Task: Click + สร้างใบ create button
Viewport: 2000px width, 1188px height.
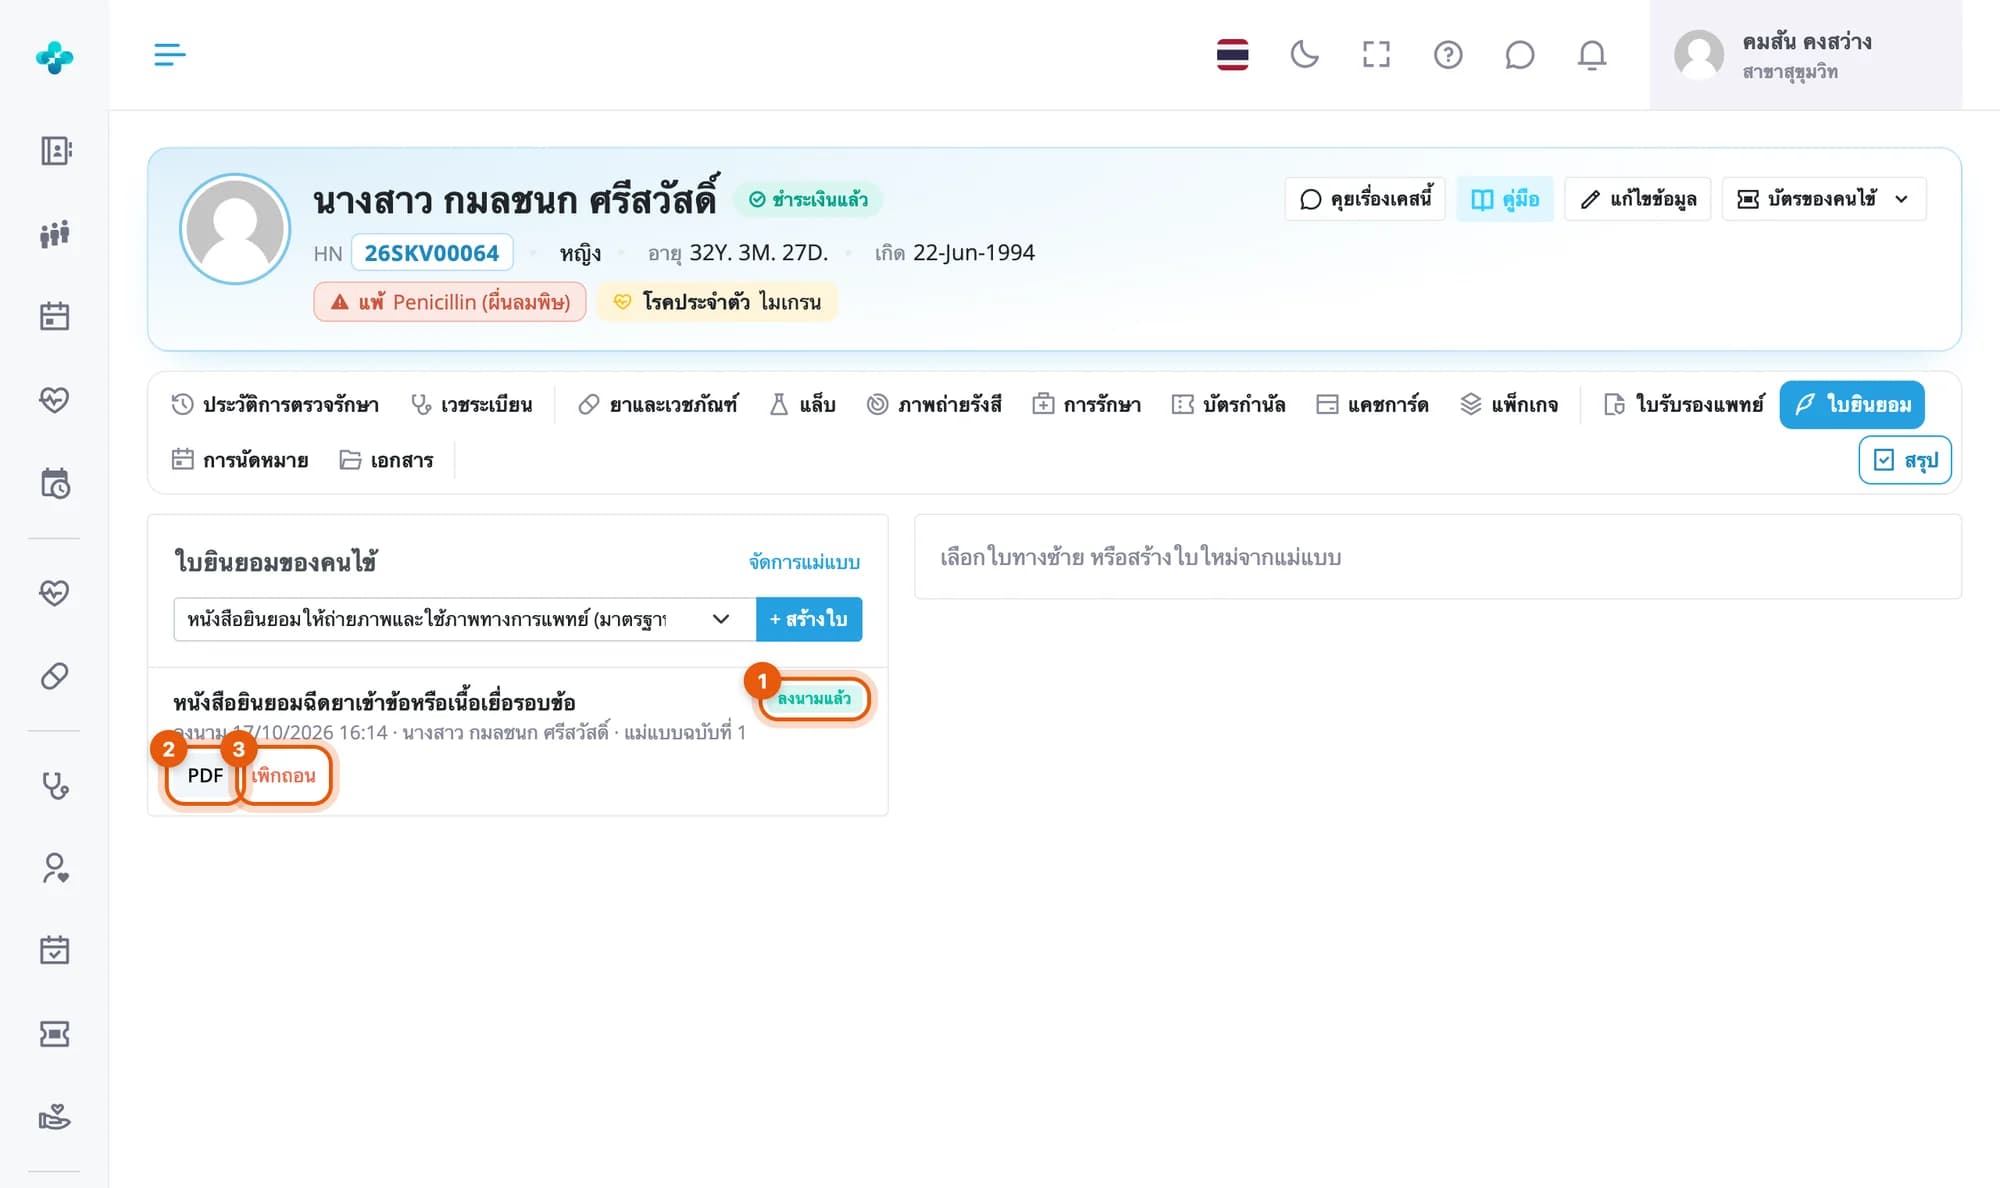Action: [809, 619]
